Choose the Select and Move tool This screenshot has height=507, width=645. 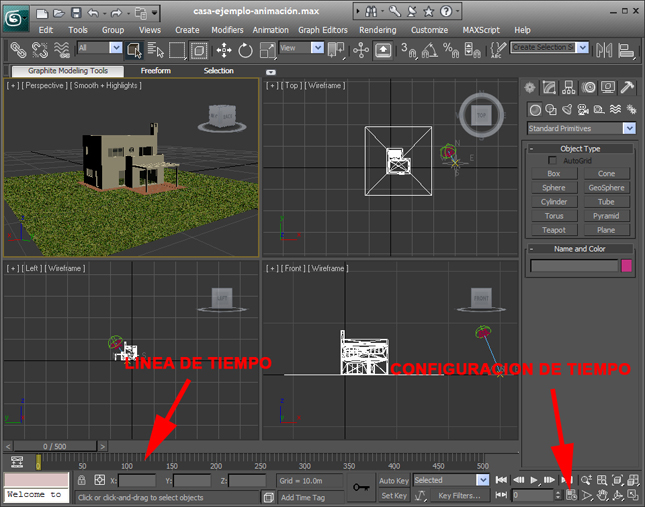point(223,49)
